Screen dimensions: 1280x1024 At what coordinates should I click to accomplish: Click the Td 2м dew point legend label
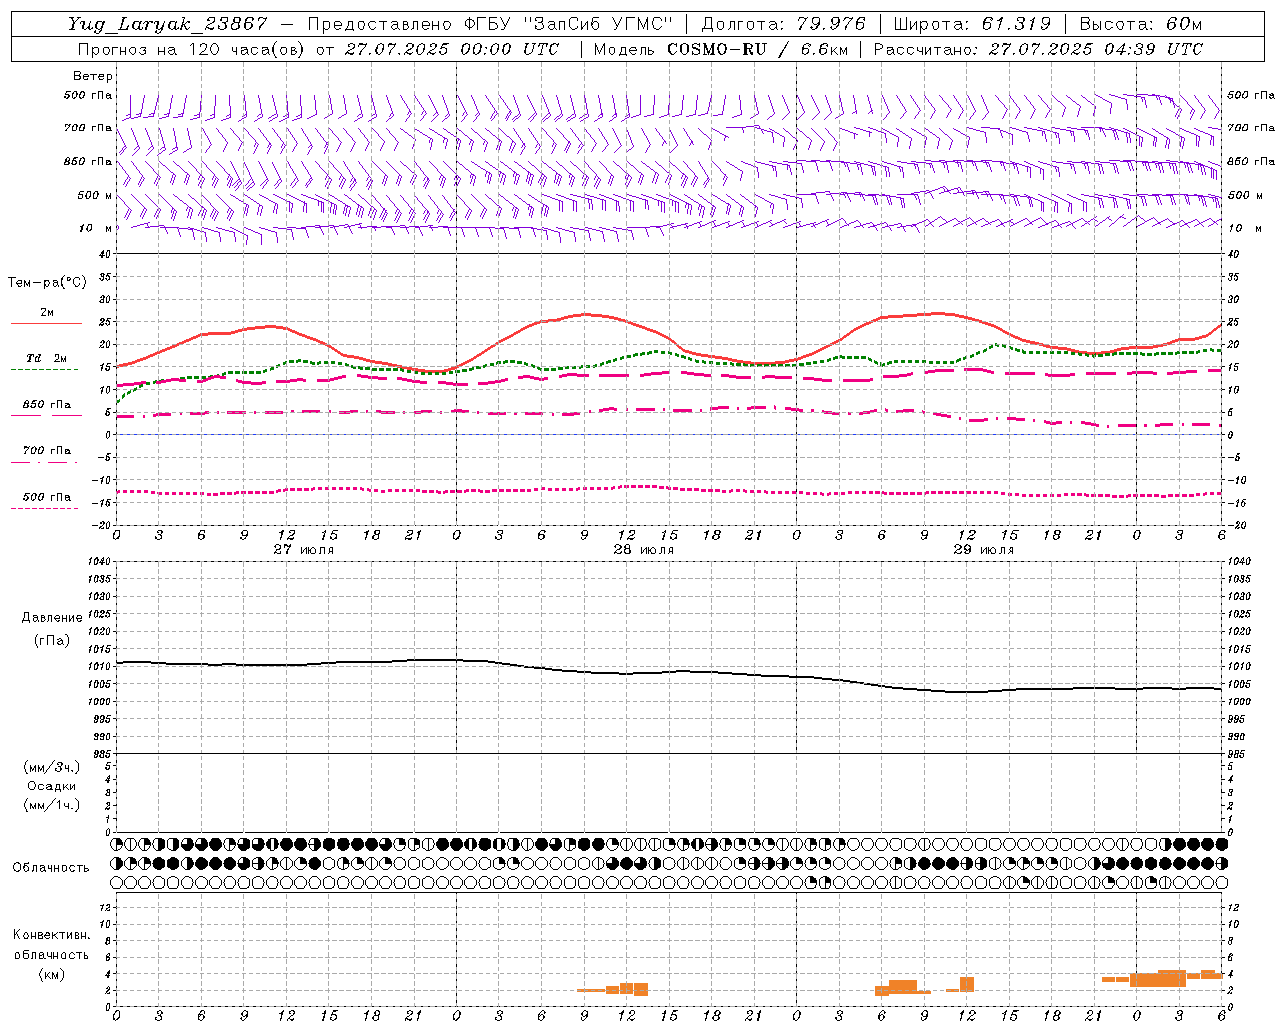pyautogui.click(x=47, y=358)
